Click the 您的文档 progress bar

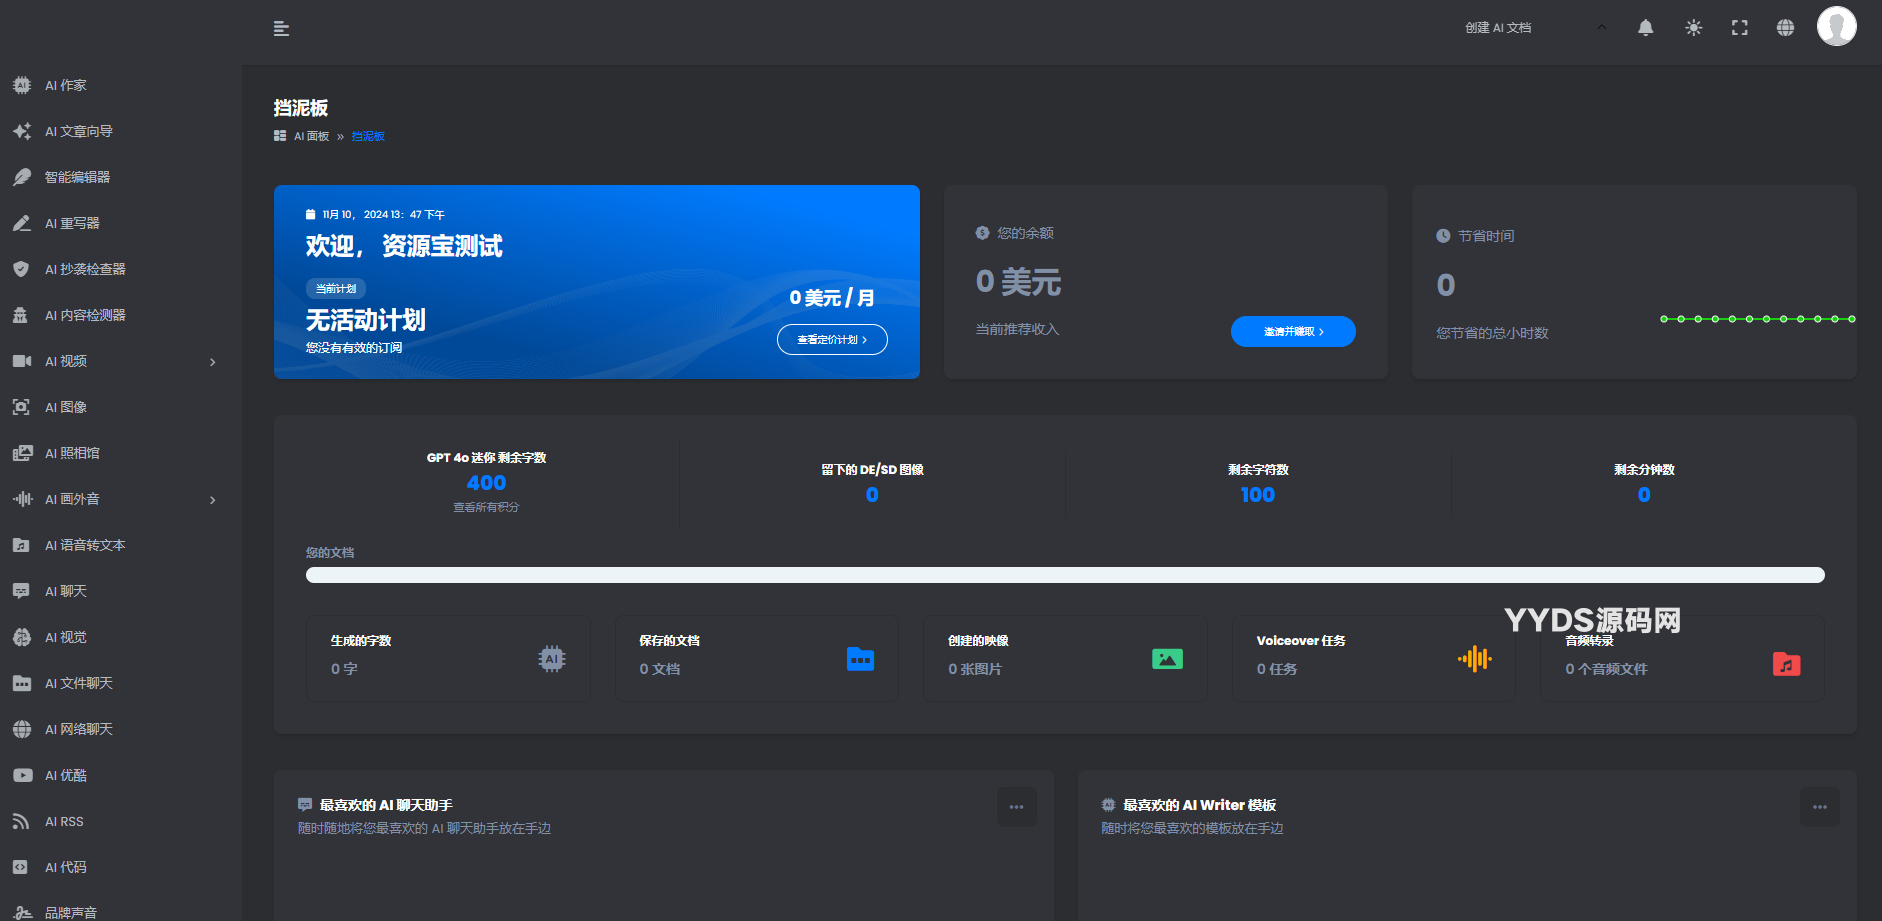coord(1065,575)
